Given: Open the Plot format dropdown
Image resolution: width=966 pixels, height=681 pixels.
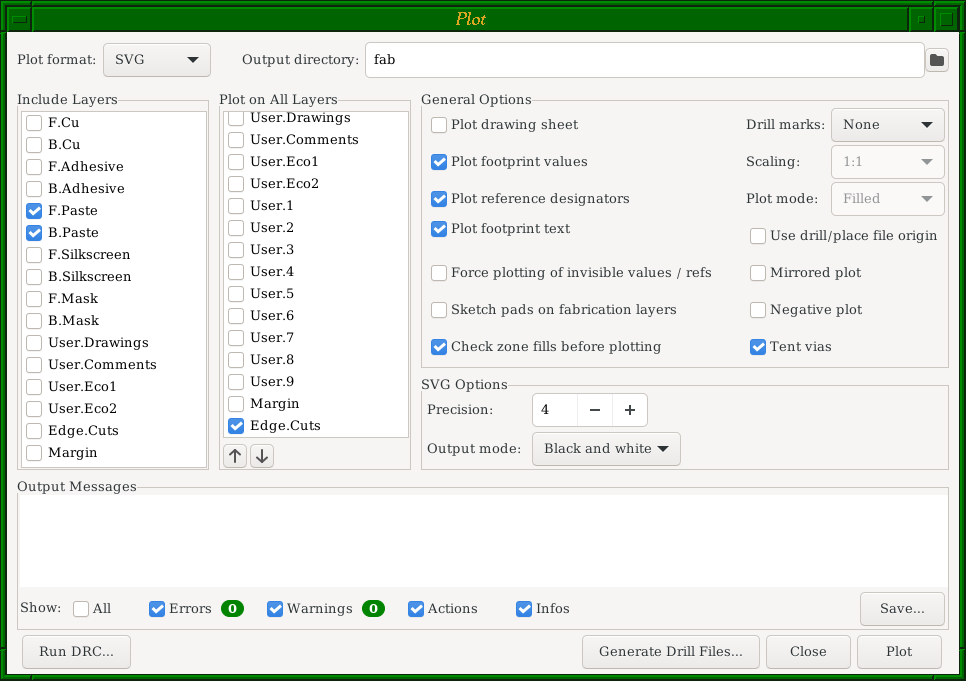Looking at the screenshot, I should pyautogui.click(x=157, y=60).
